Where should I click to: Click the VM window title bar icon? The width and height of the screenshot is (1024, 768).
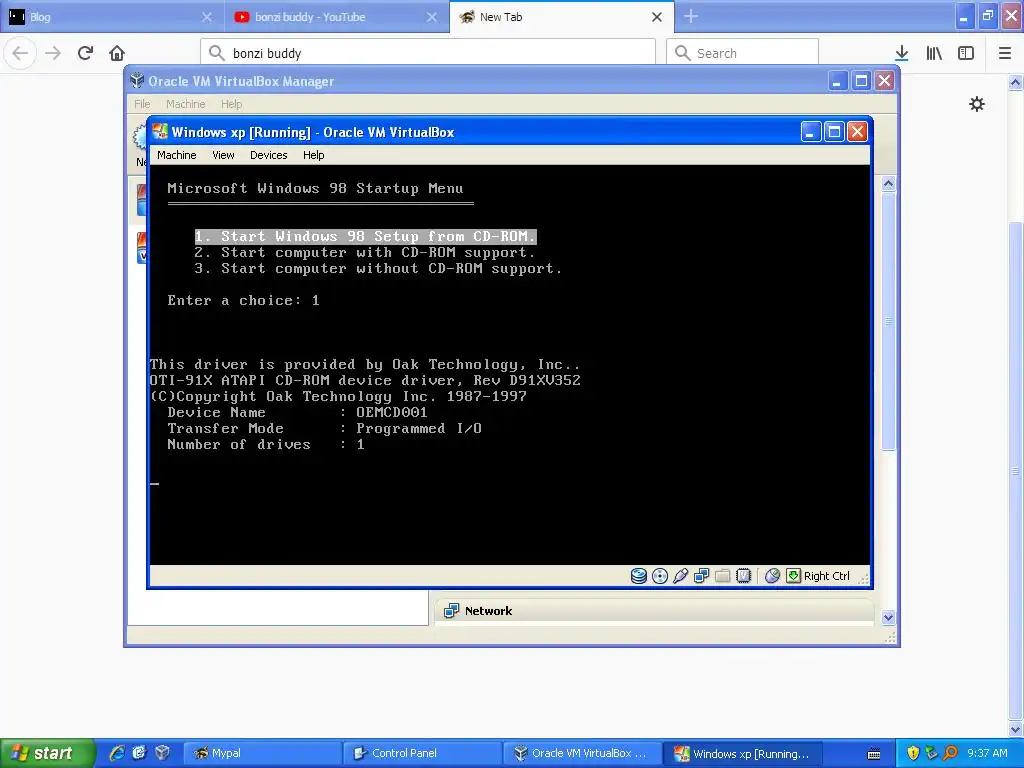click(x=160, y=131)
